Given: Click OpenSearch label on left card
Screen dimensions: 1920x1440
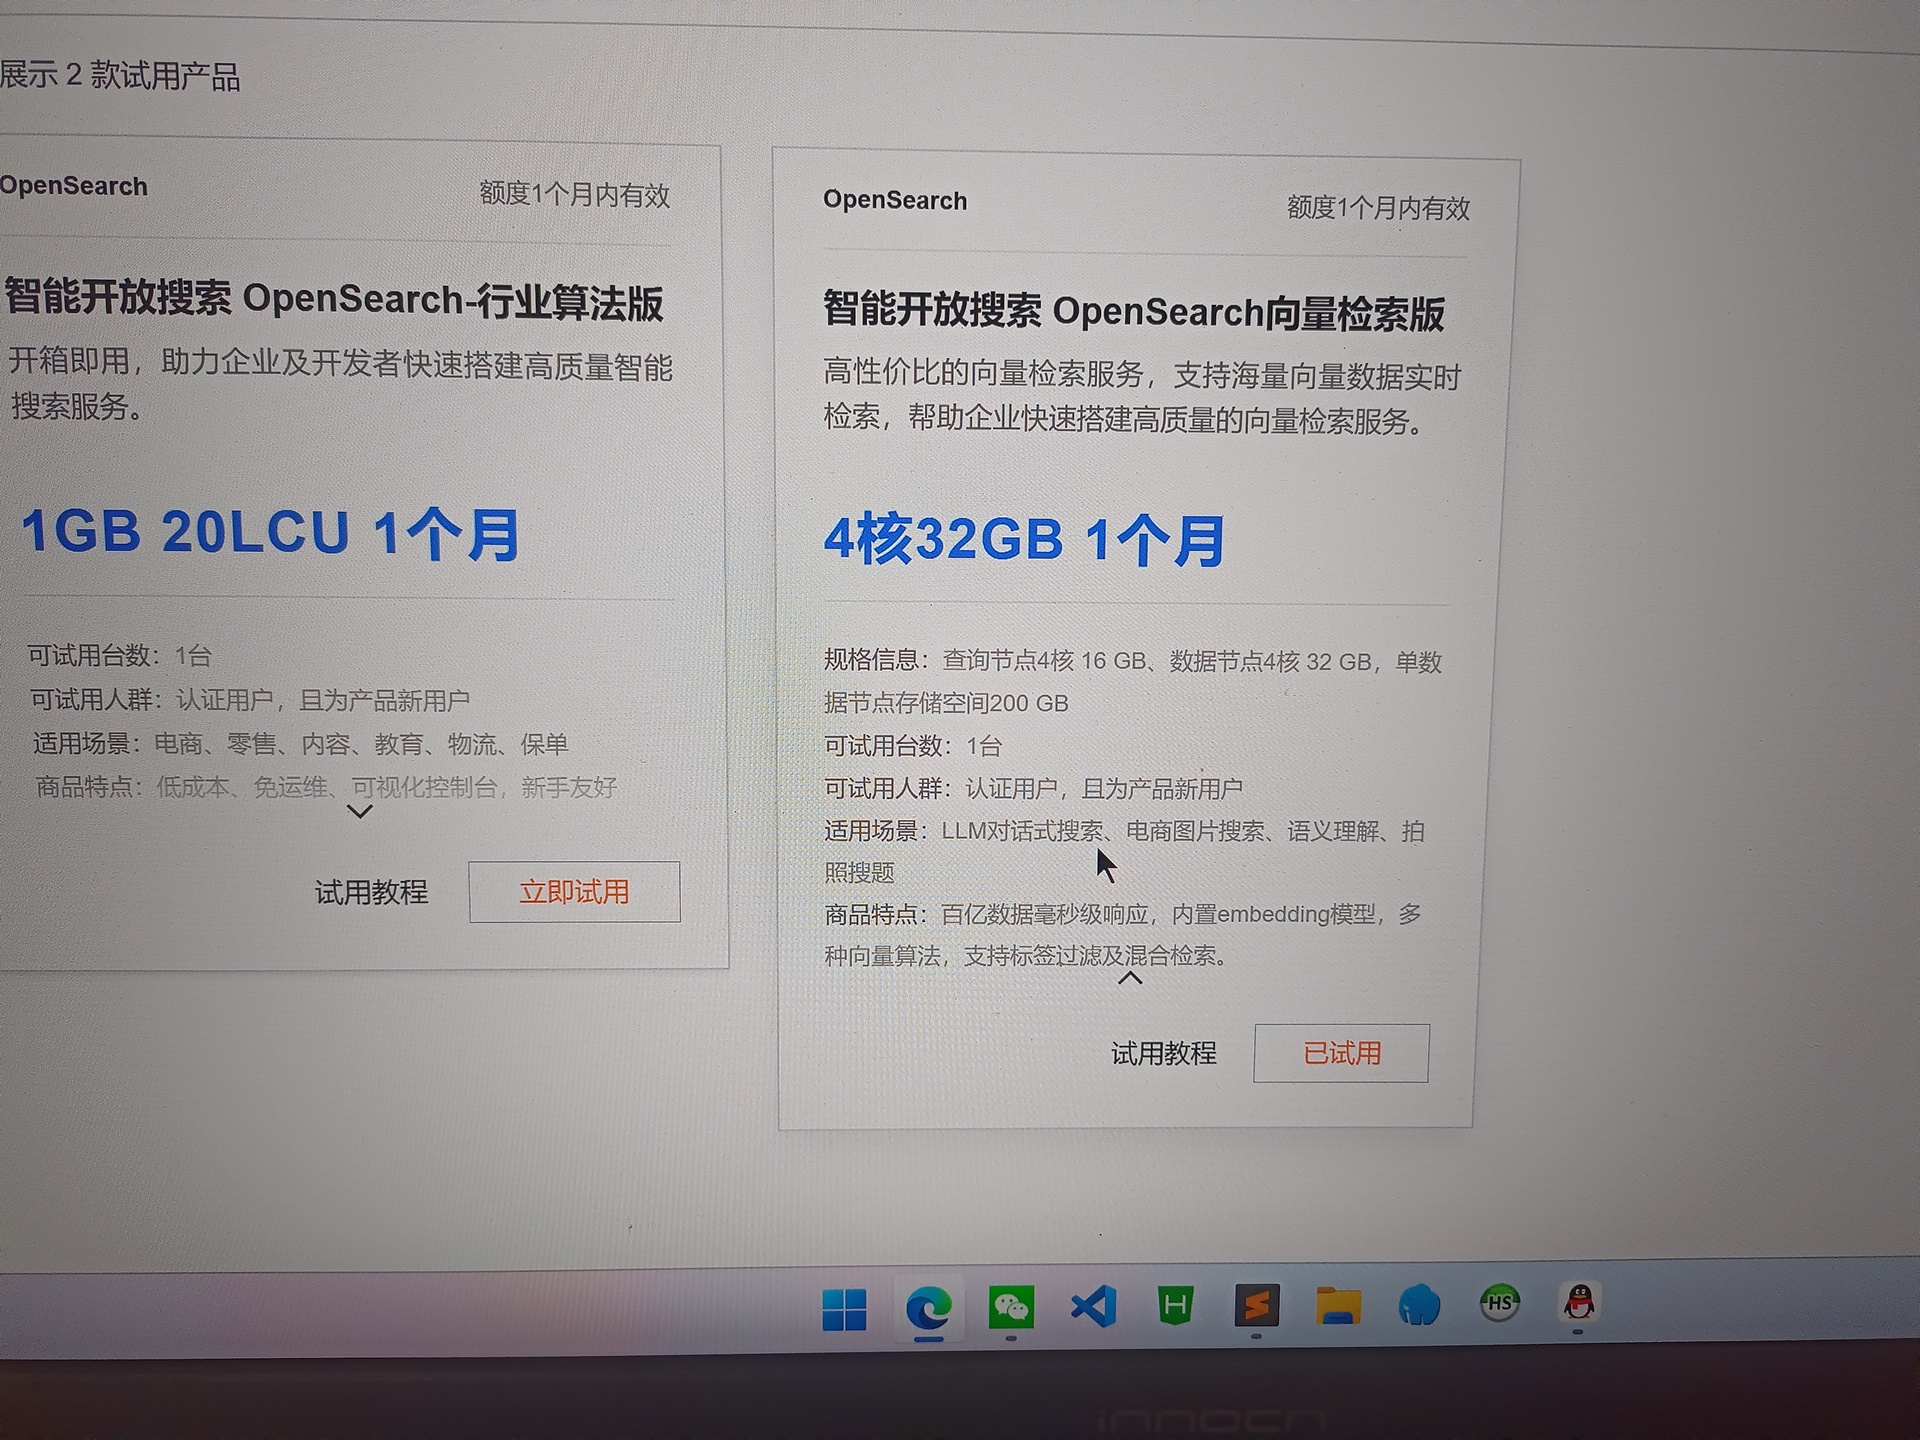Looking at the screenshot, I should (x=73, y=186).
